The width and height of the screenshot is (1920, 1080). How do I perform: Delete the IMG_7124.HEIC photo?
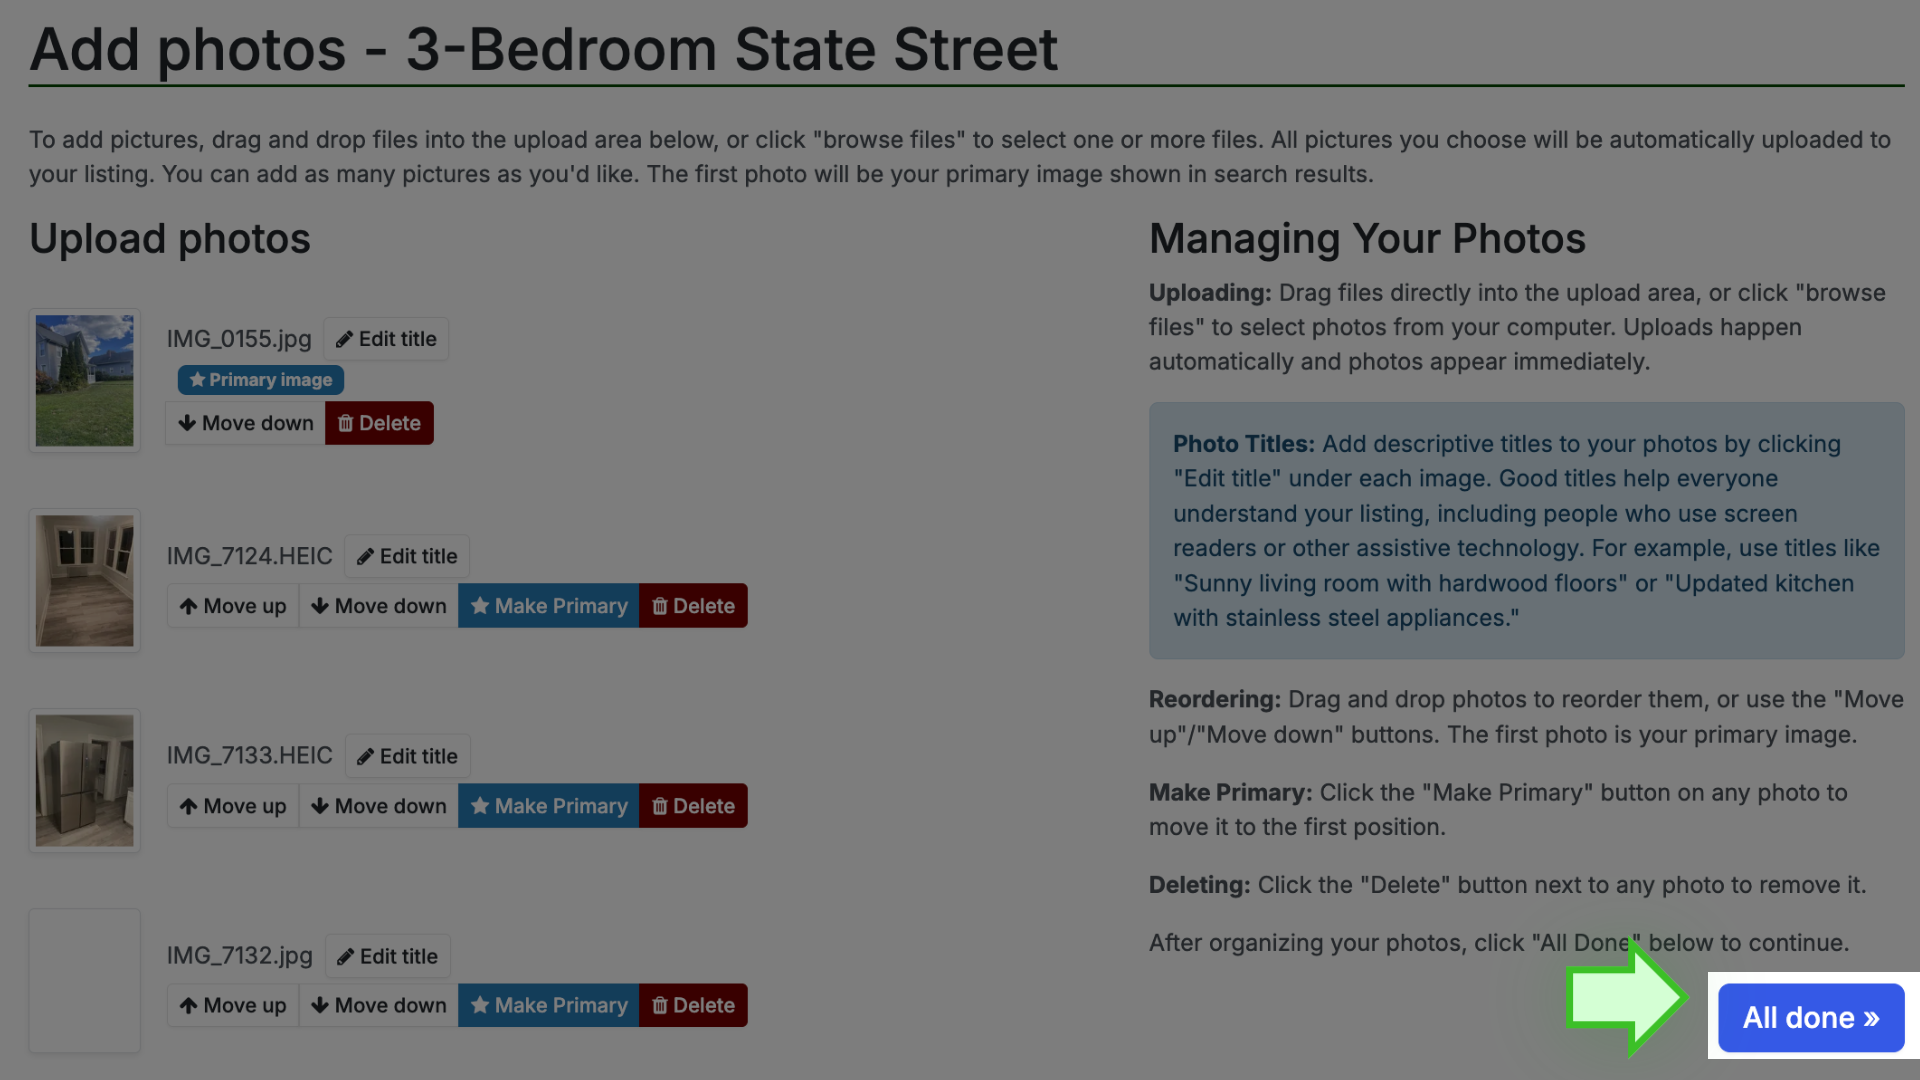point(693,606)
